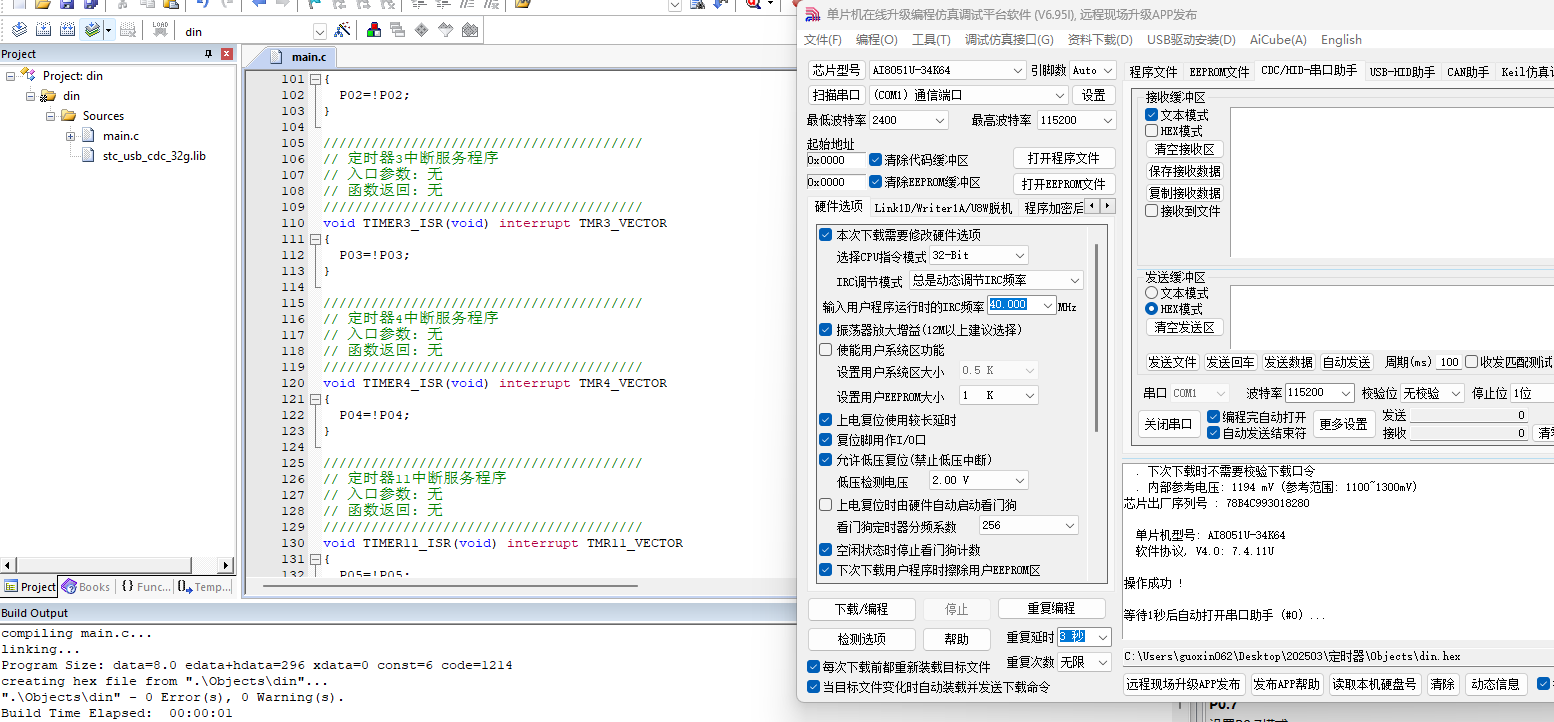This screenshot has height=722, width=1554.
Task: Click the IRC频率 40.000 MHz input field
Action: [1022, 305]
